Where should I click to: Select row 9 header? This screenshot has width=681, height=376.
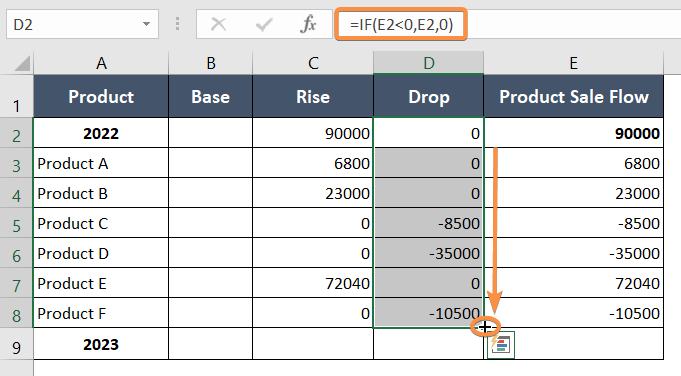pyautogui.click(x=17, y=344)
